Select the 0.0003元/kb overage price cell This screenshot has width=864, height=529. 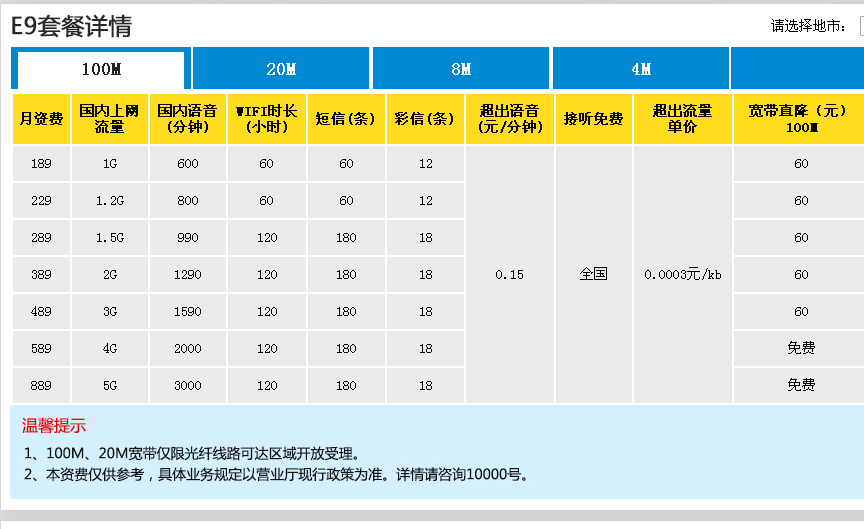pos(682,275)
